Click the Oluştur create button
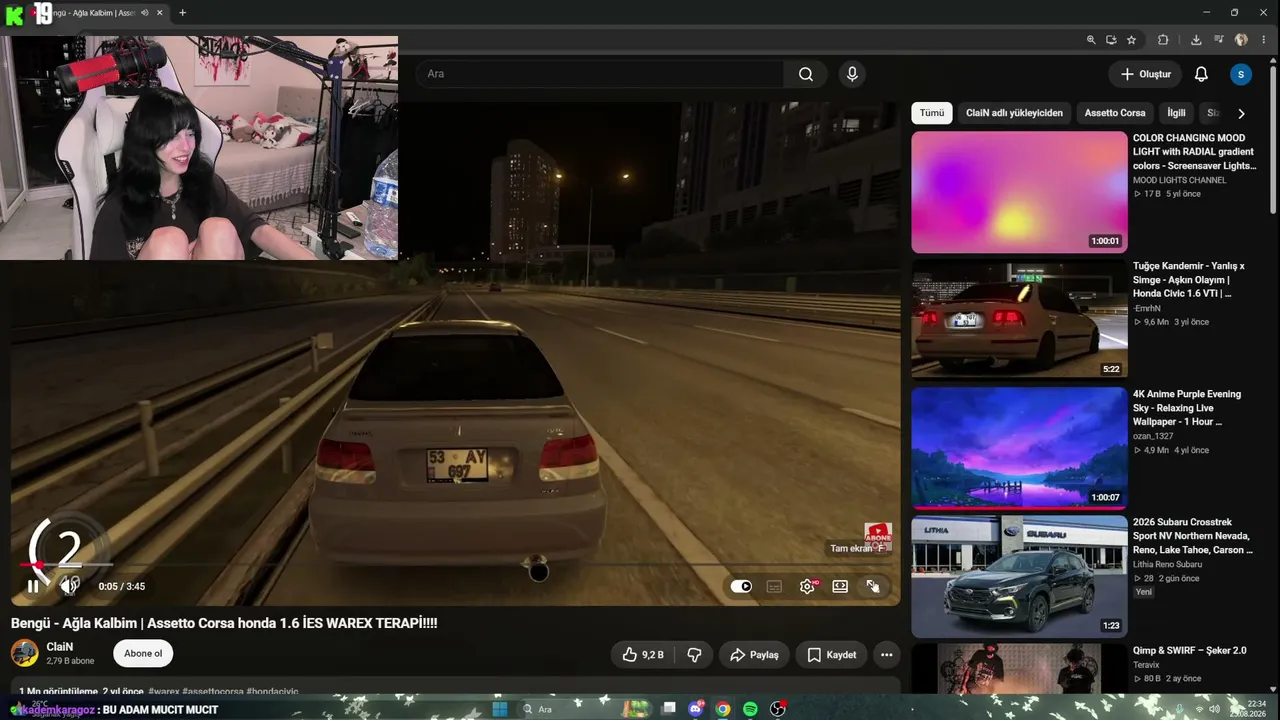This screenshot has height=720, width=1280. (x=1146, y=74)
